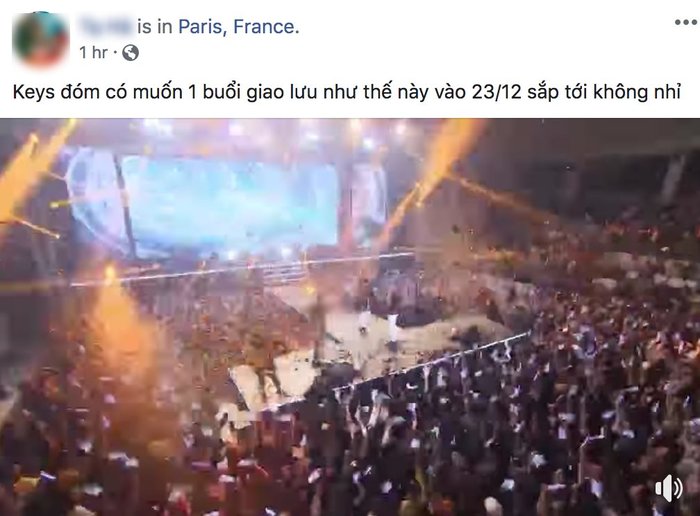The height and width of the screenshot is (516, 700).
Task: Open the Paris, France location link
Action: (x=236, y=27)
